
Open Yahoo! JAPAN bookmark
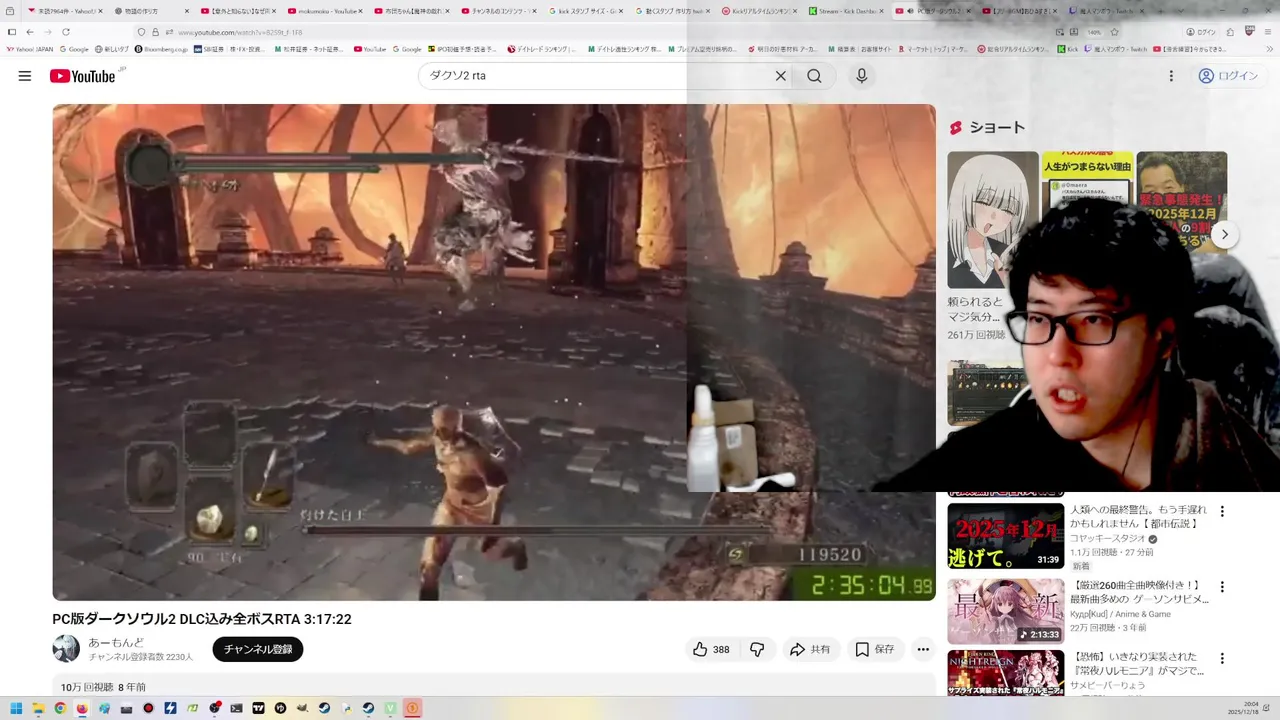[x=30, y=49]
